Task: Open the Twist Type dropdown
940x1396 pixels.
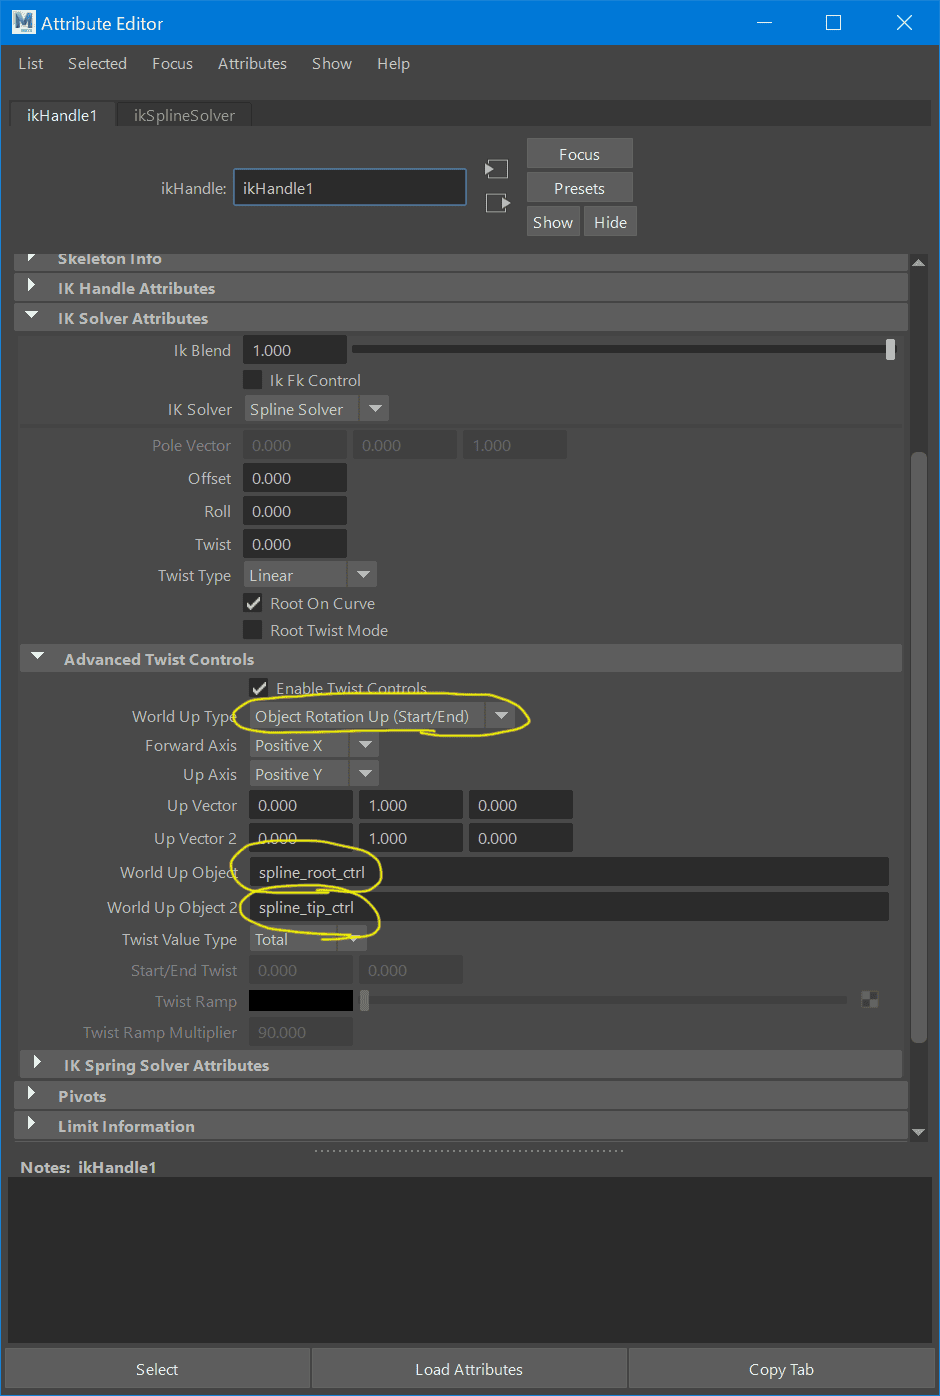Action: (x=310, y=575)
